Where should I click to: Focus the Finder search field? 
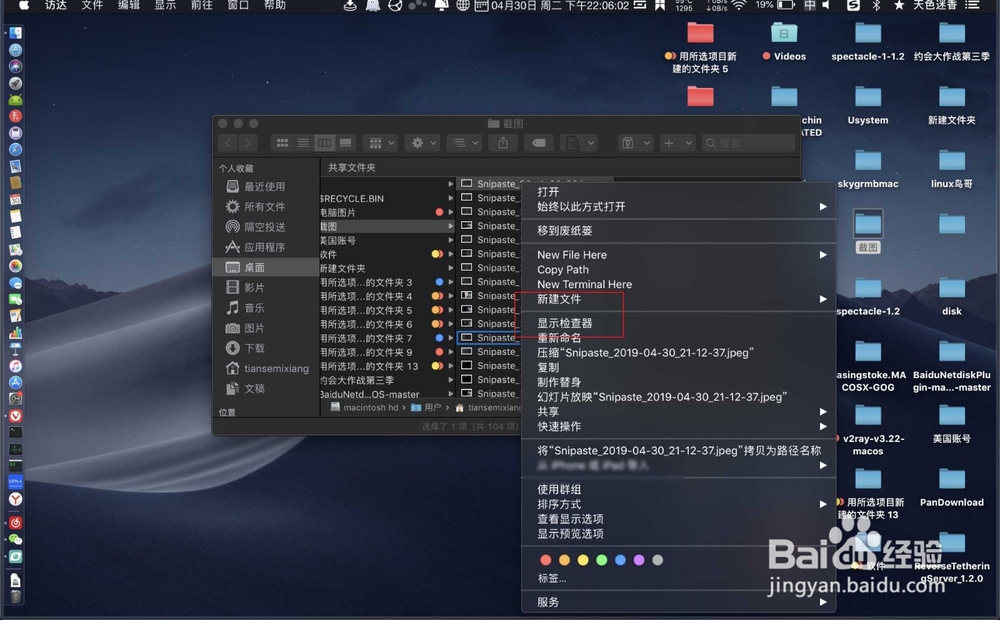[x=749, y=143]
